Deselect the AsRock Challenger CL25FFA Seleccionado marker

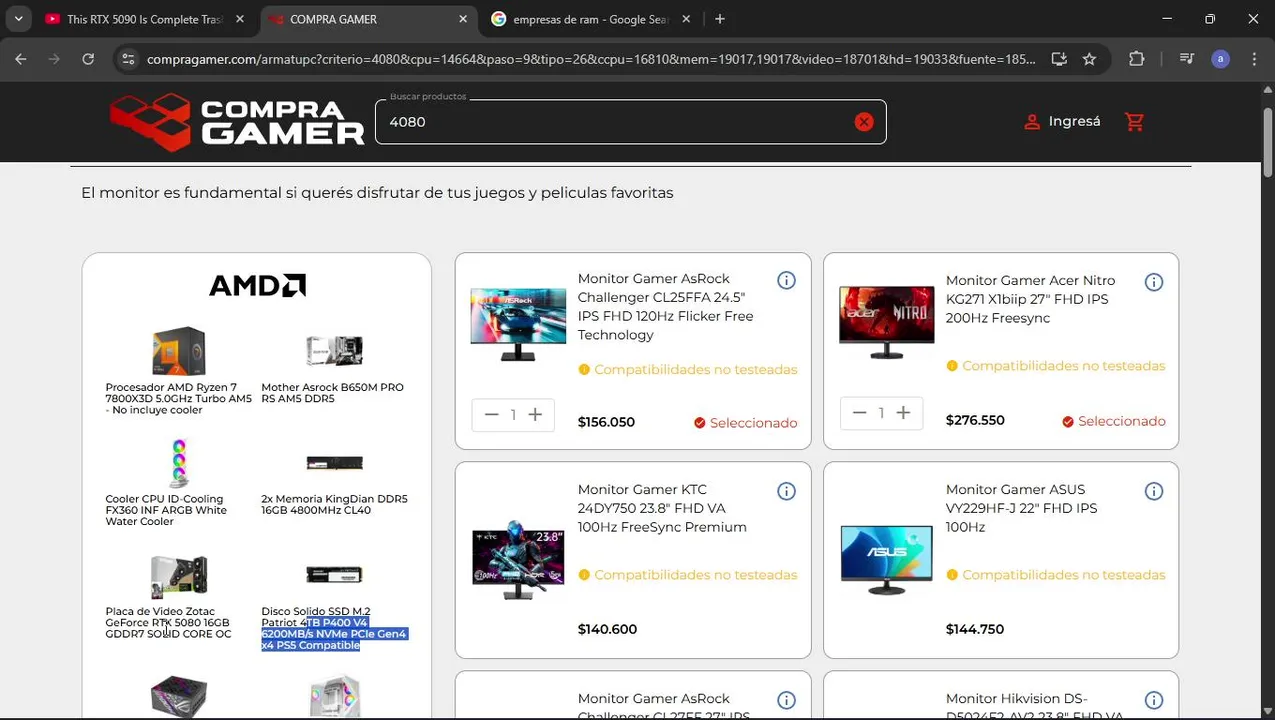tap(746, 423)
